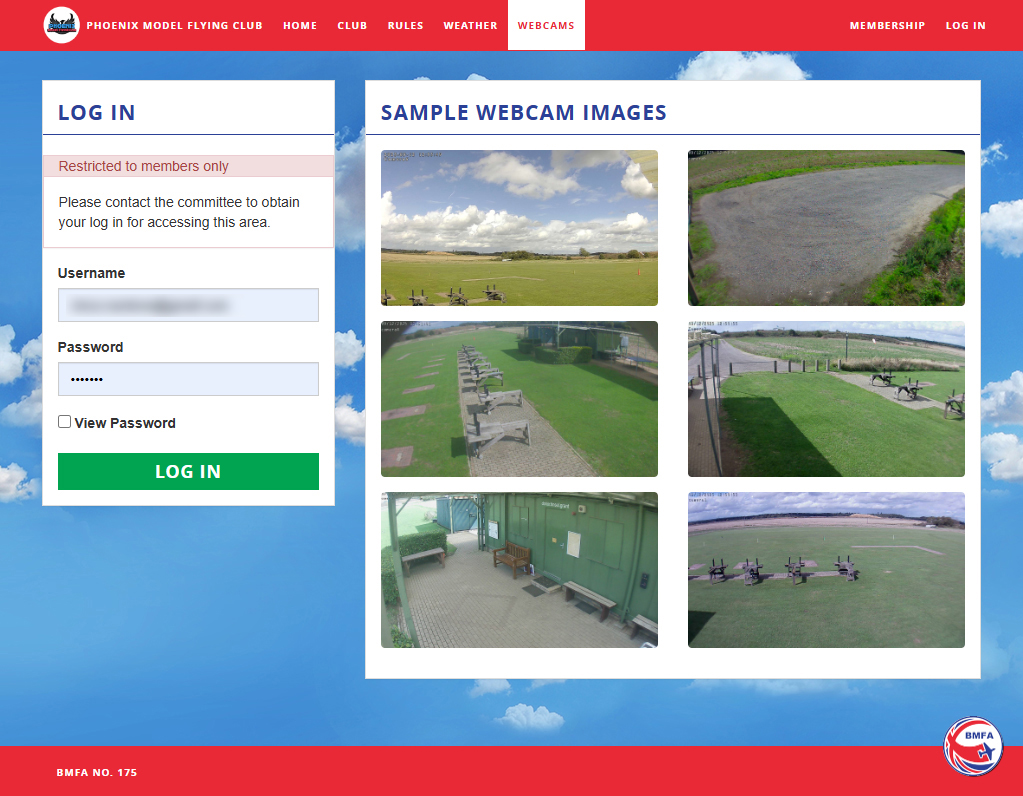Click Log In in top navigation

965,26
